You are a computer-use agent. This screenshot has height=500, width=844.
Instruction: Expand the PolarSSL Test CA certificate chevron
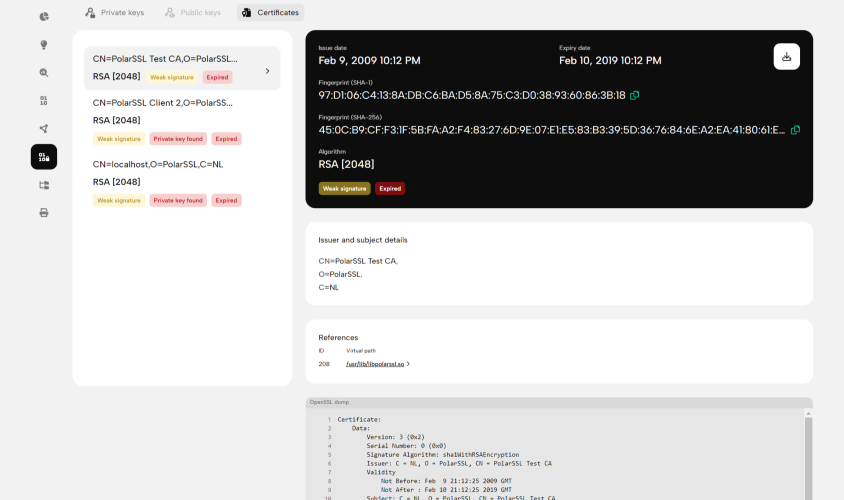[268, 71]
